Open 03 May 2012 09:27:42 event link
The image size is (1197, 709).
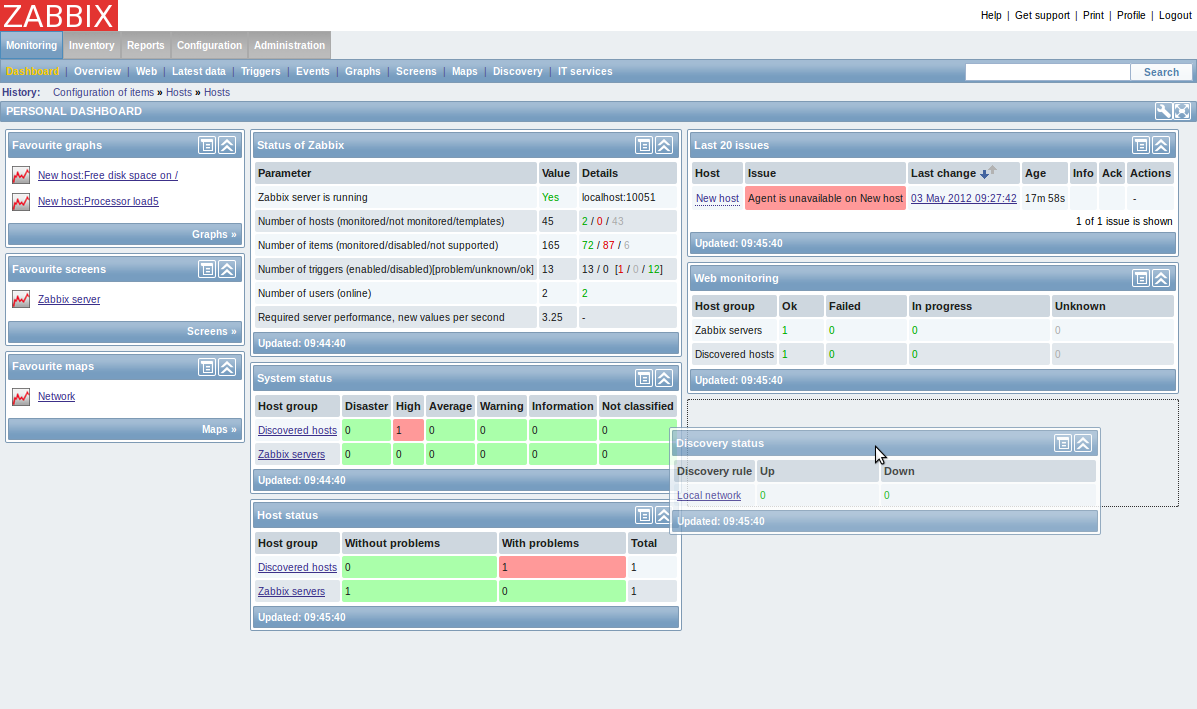point(963,198)
